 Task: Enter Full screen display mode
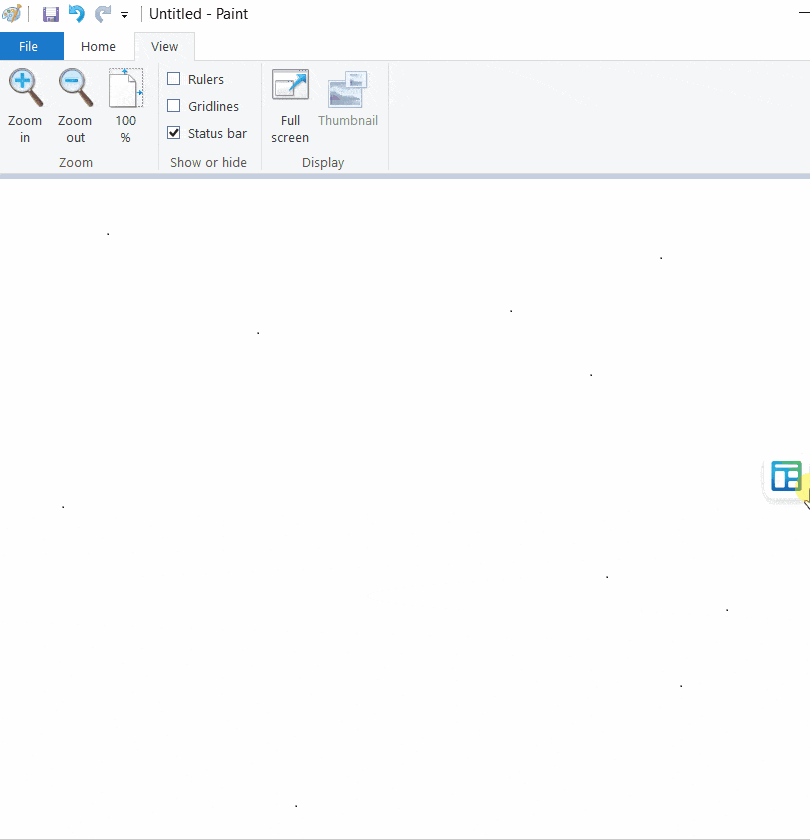[290, 87]
